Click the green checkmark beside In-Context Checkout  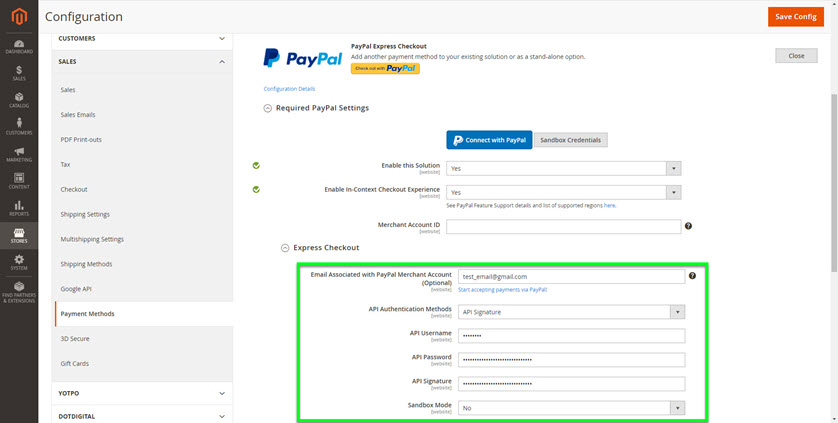tap(256, 189)
